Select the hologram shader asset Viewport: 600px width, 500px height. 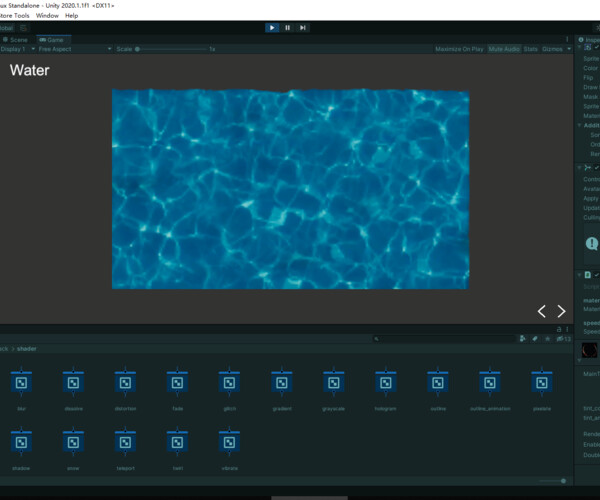tap(386, 389)
